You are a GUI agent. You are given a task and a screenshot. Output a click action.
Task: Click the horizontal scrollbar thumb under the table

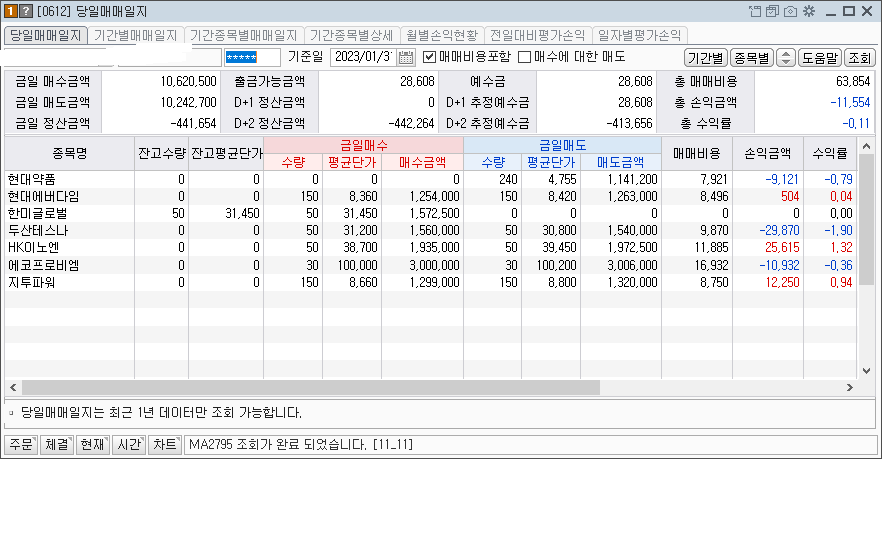[x=310, y=387]
